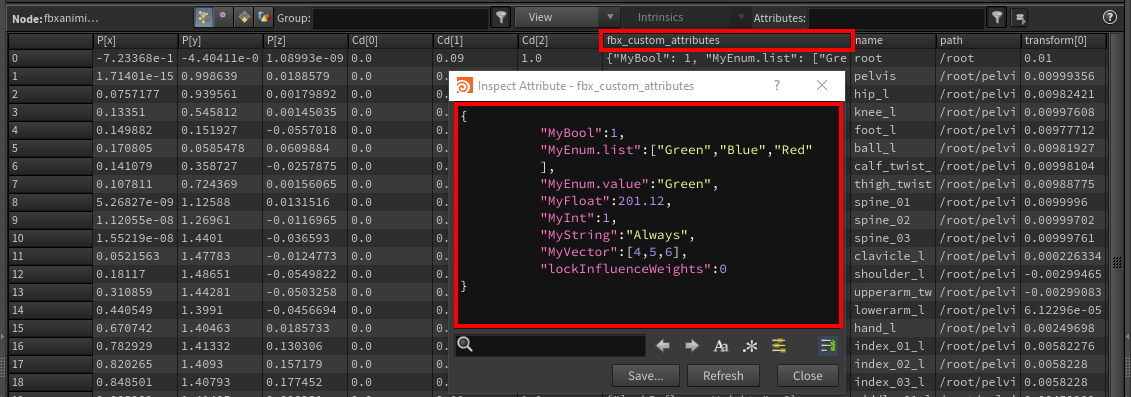
Task: Toggle case-sensitive search (Aa)
Action: tap(721, 346)
